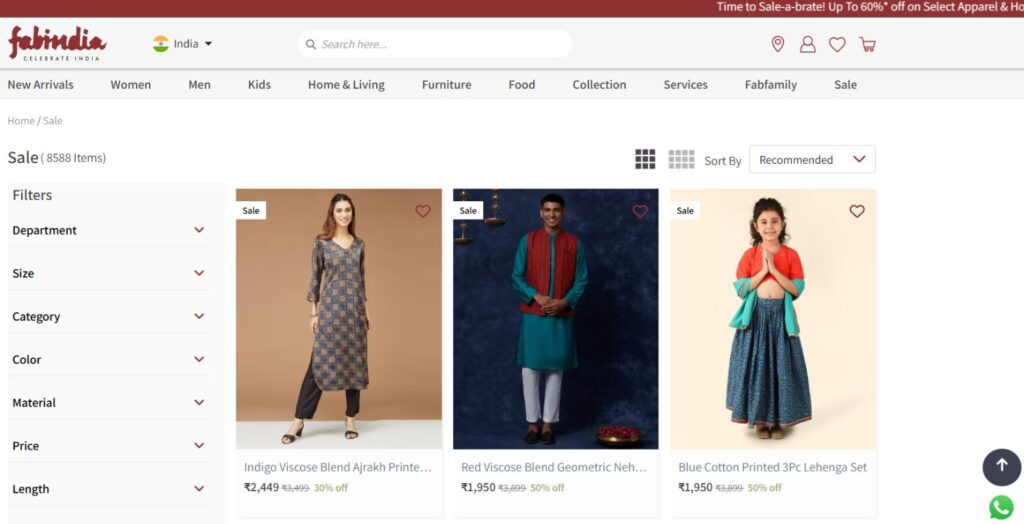Wishlist the Blue Cotton Printed Lehenga Set
The image size is (1024, 524).
(857, 211)
